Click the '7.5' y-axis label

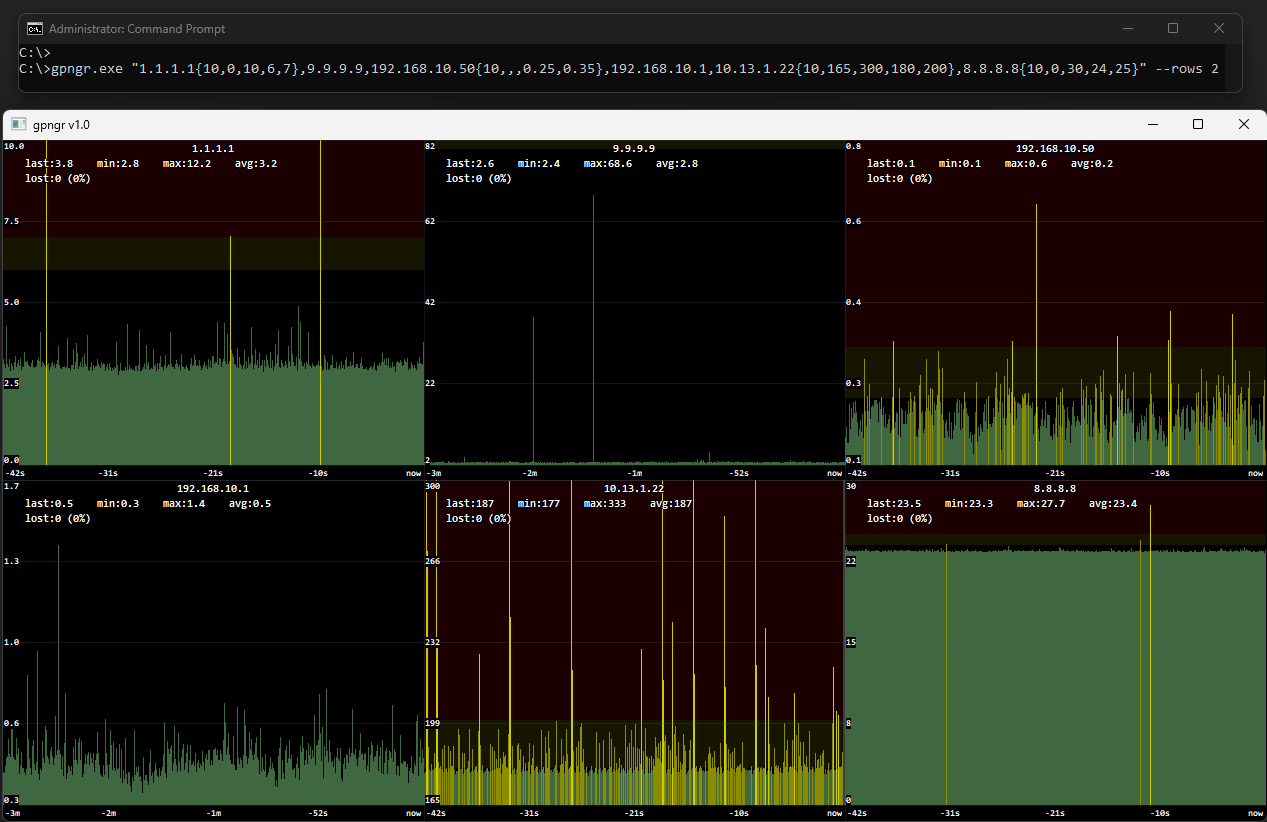coord(12,220)
